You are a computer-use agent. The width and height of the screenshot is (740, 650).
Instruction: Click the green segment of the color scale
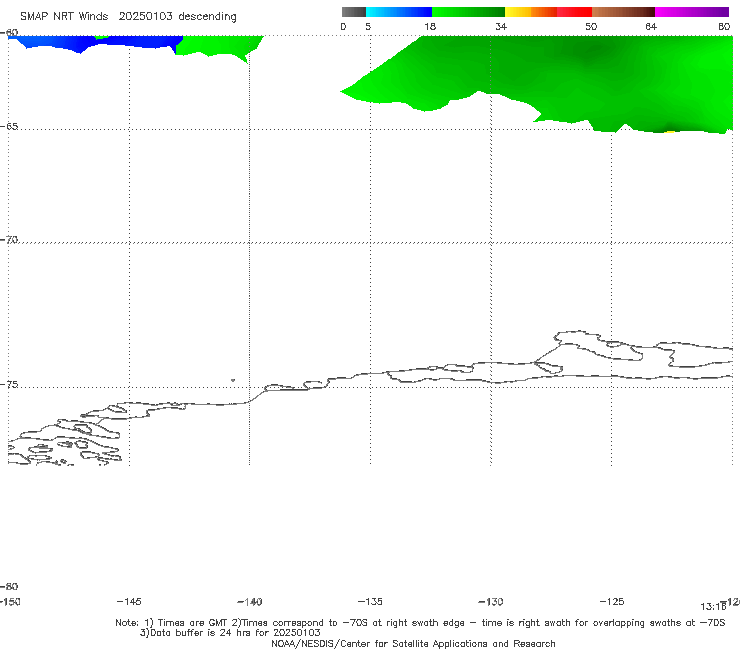pos(468,12)
